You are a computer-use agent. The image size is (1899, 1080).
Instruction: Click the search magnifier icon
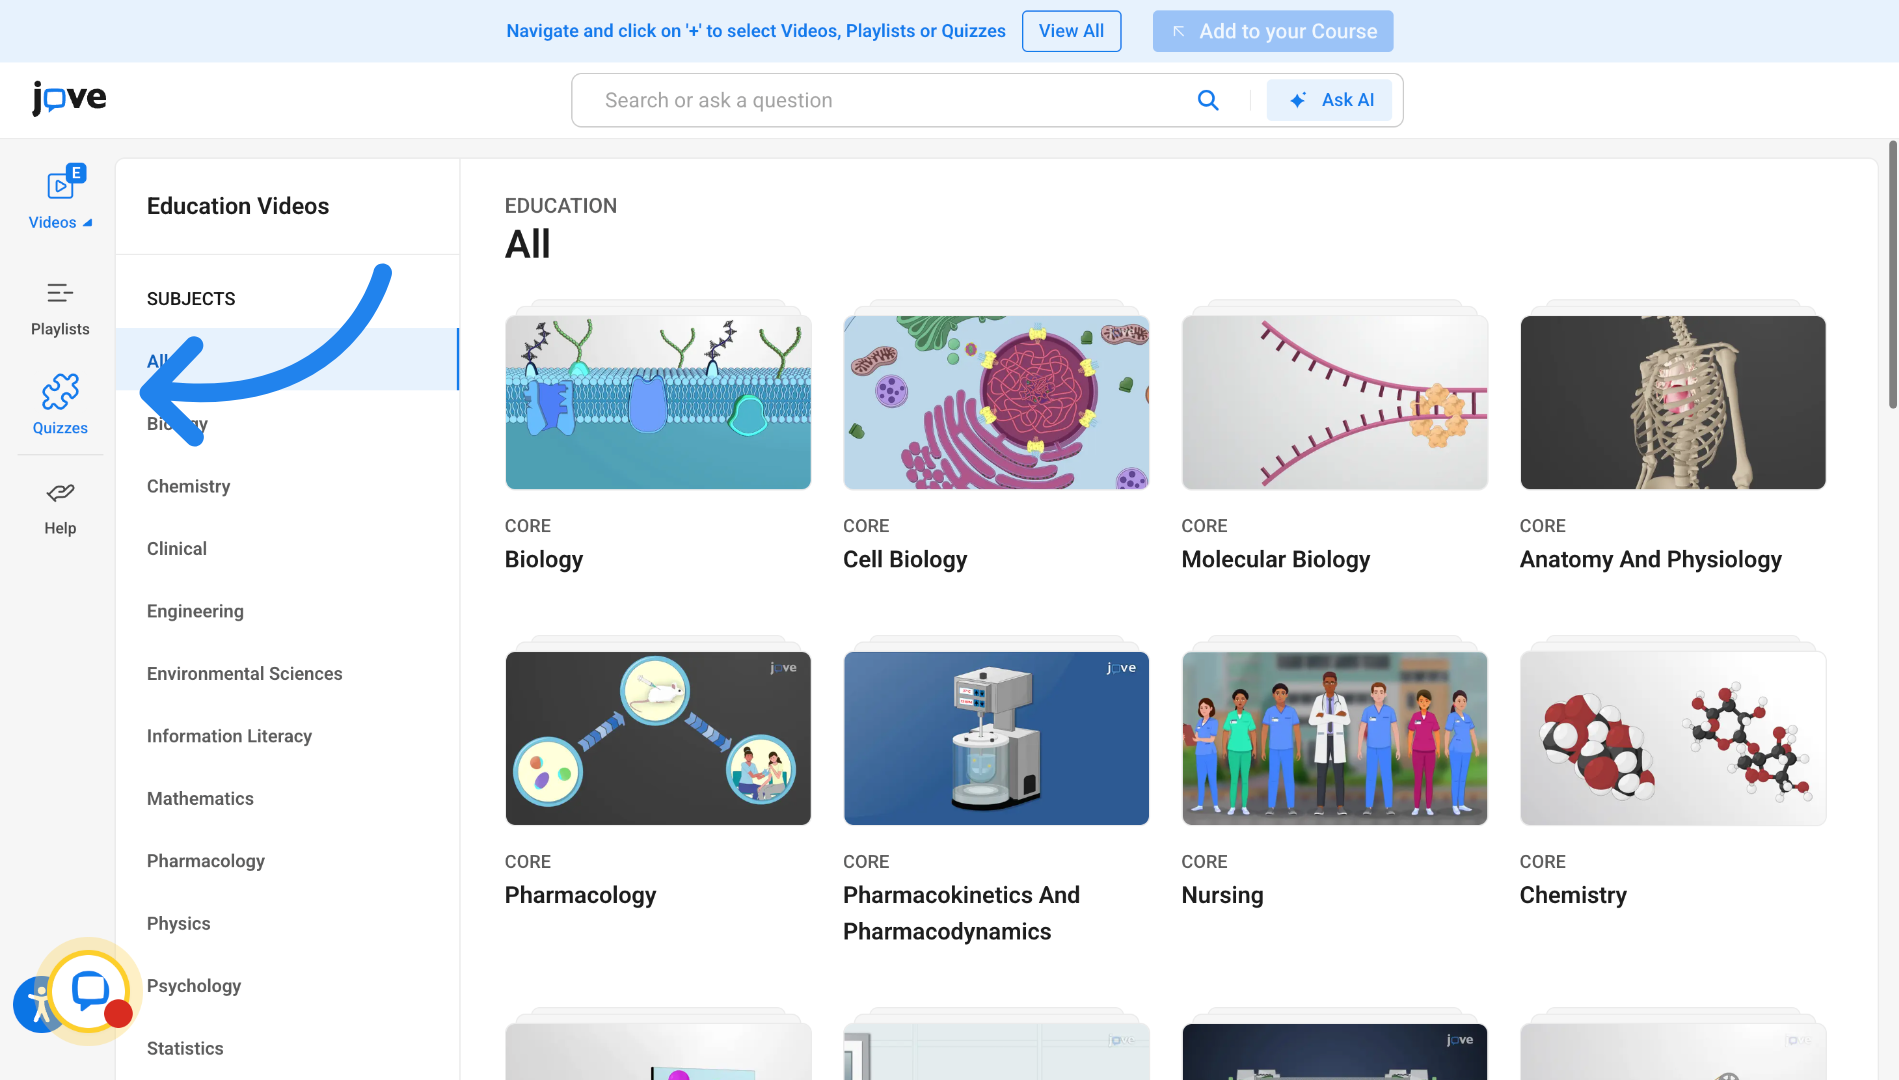(1208, 100)
